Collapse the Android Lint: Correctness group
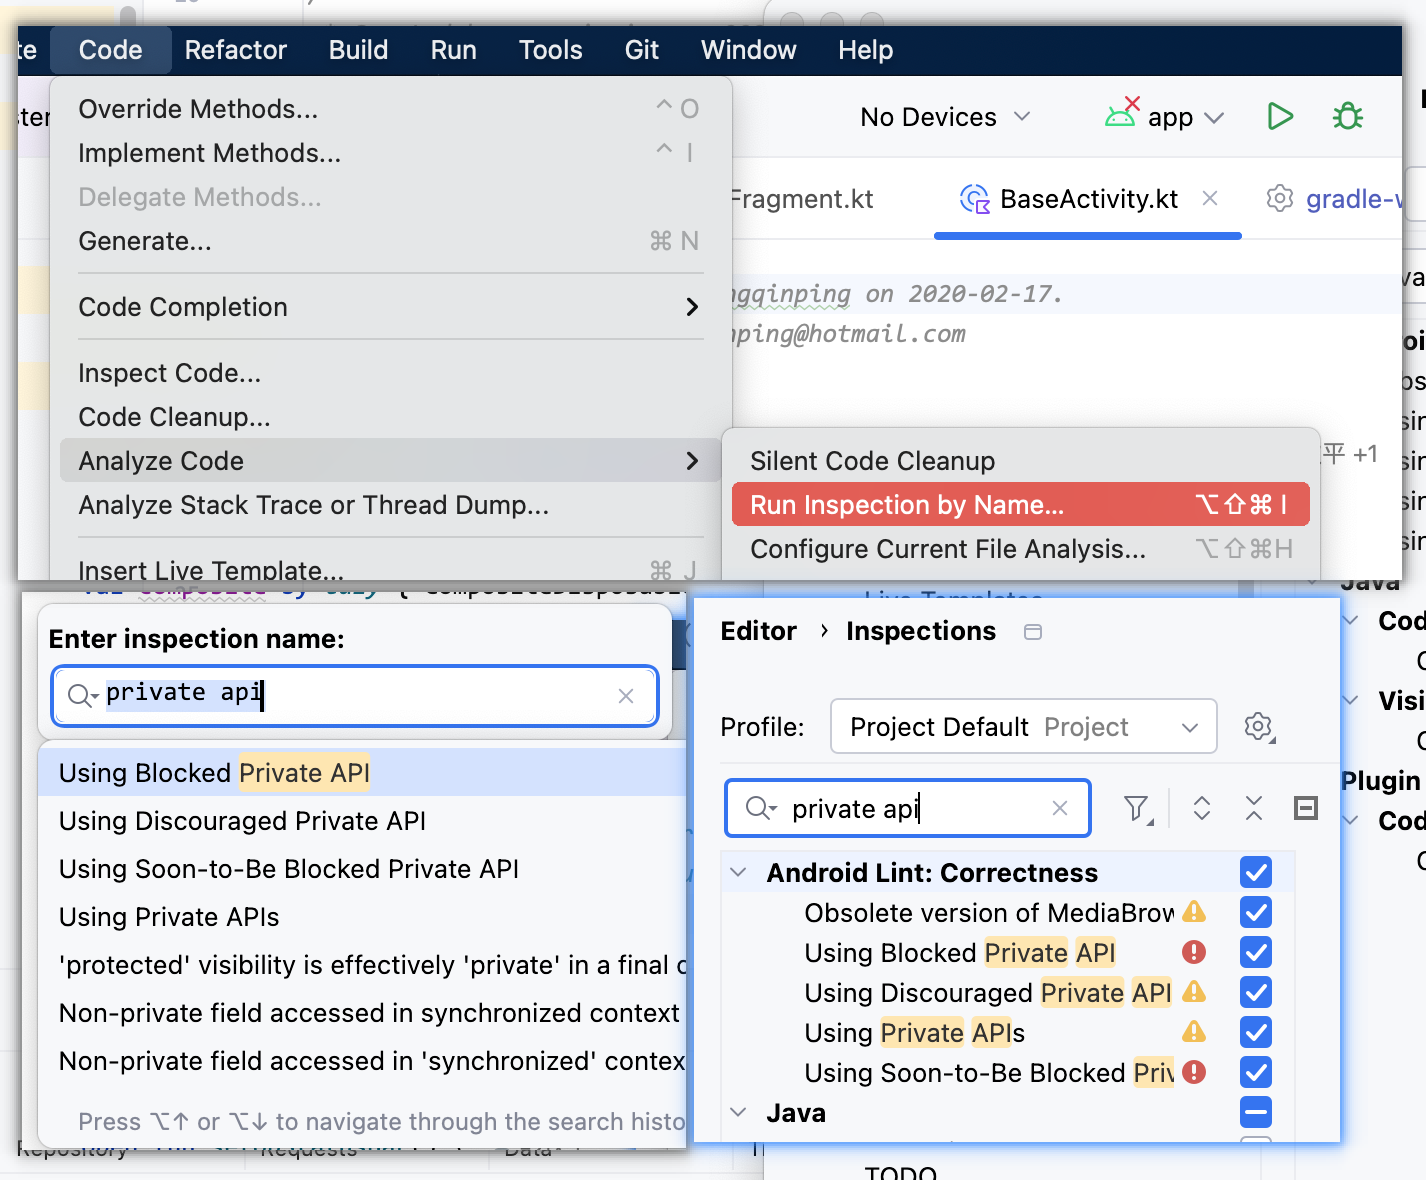1426x1180 pixels. (739, 873)
